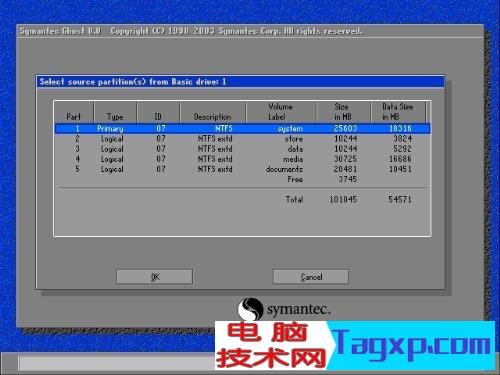Image resolution: width=500 pixels, height=375 pixels.
Task: Click the data size value 5292
Action: tap(402, 149)
